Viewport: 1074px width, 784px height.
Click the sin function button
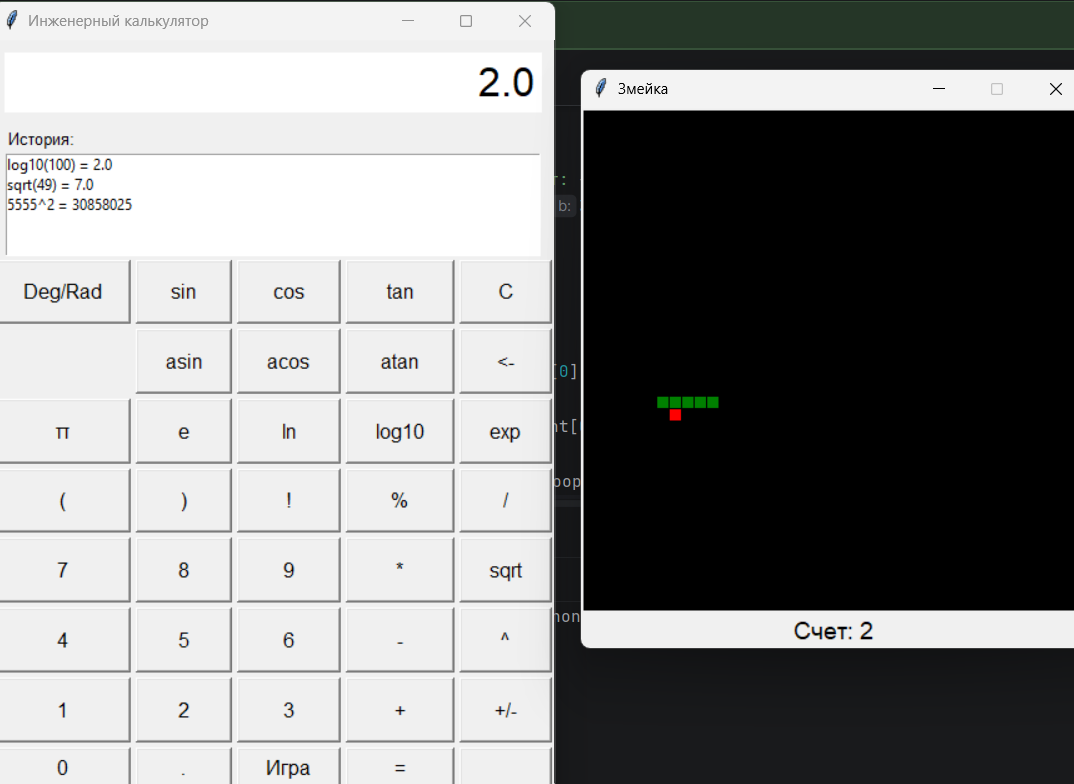pos(184,292)
